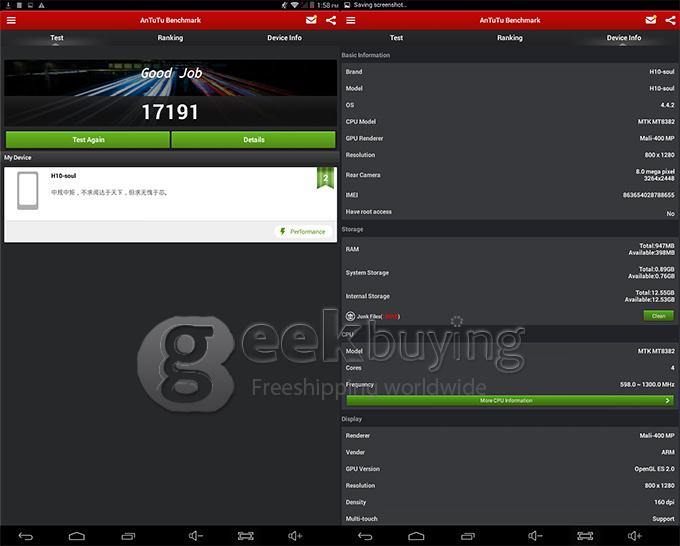Click the Test Again button
This screenshot has height=546, width=680.
[x=87, y=140]
